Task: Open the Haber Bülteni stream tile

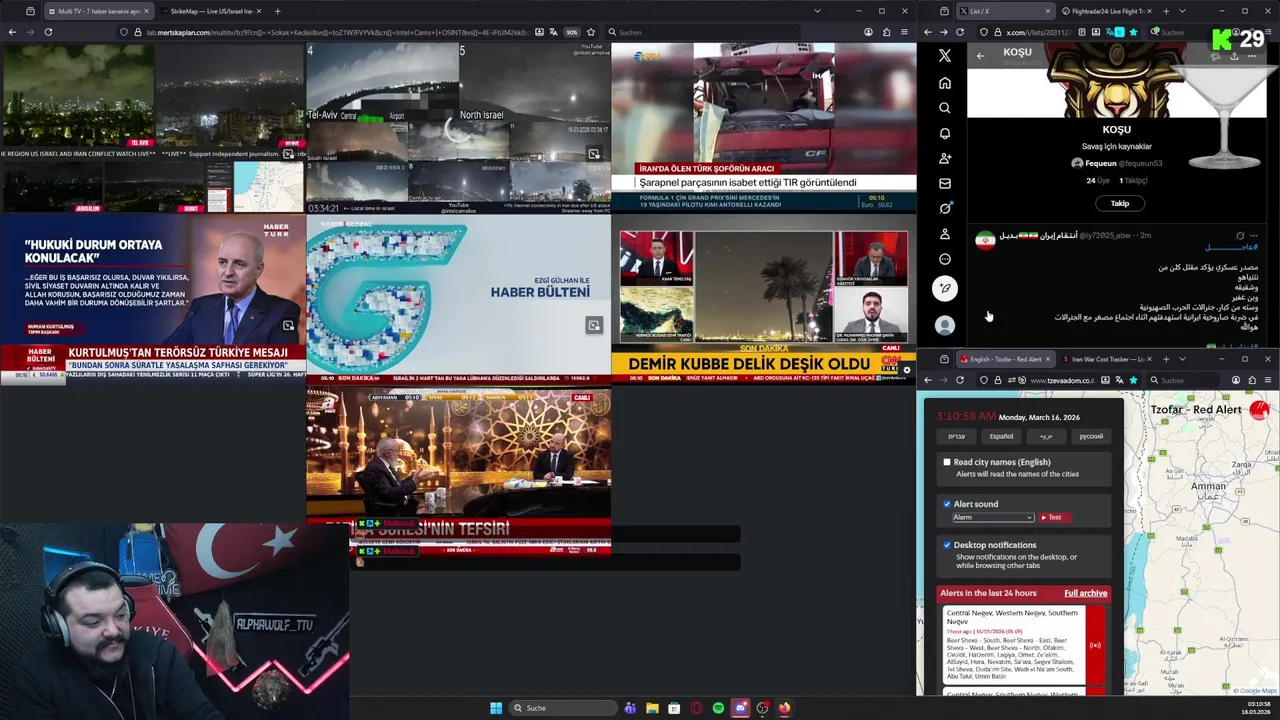Action: [x=458, y=297]
